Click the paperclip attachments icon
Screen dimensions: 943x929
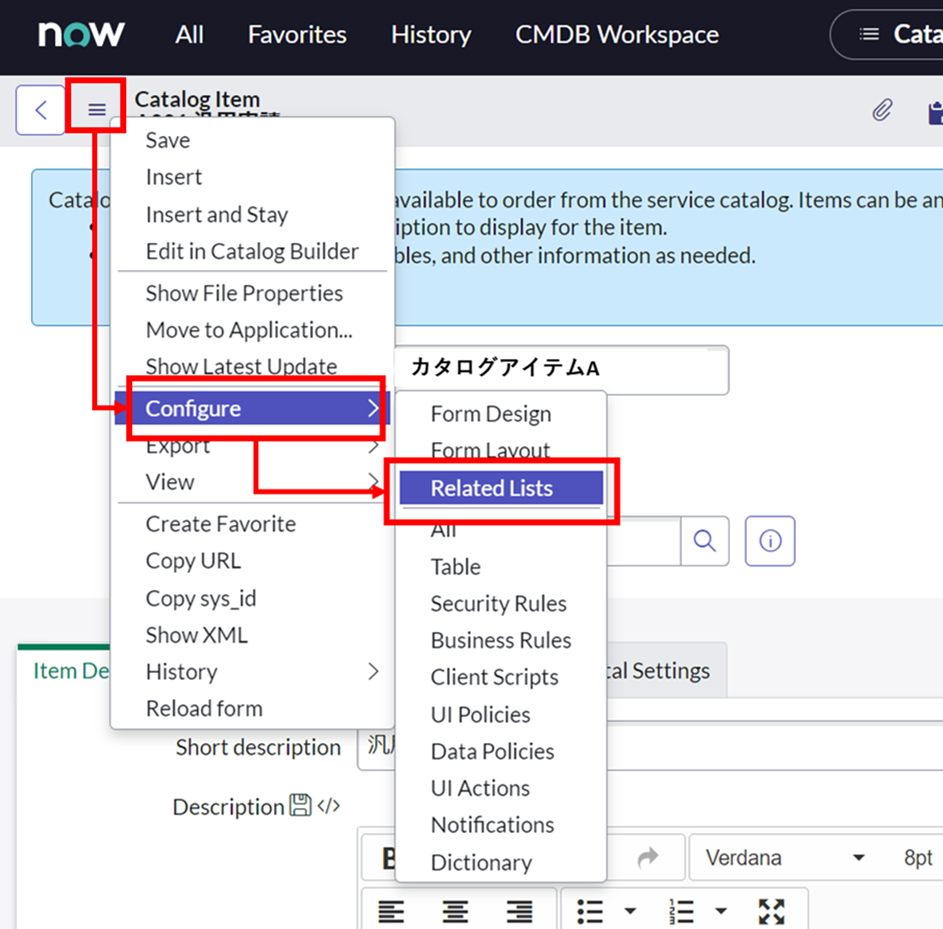coord(882,110)
